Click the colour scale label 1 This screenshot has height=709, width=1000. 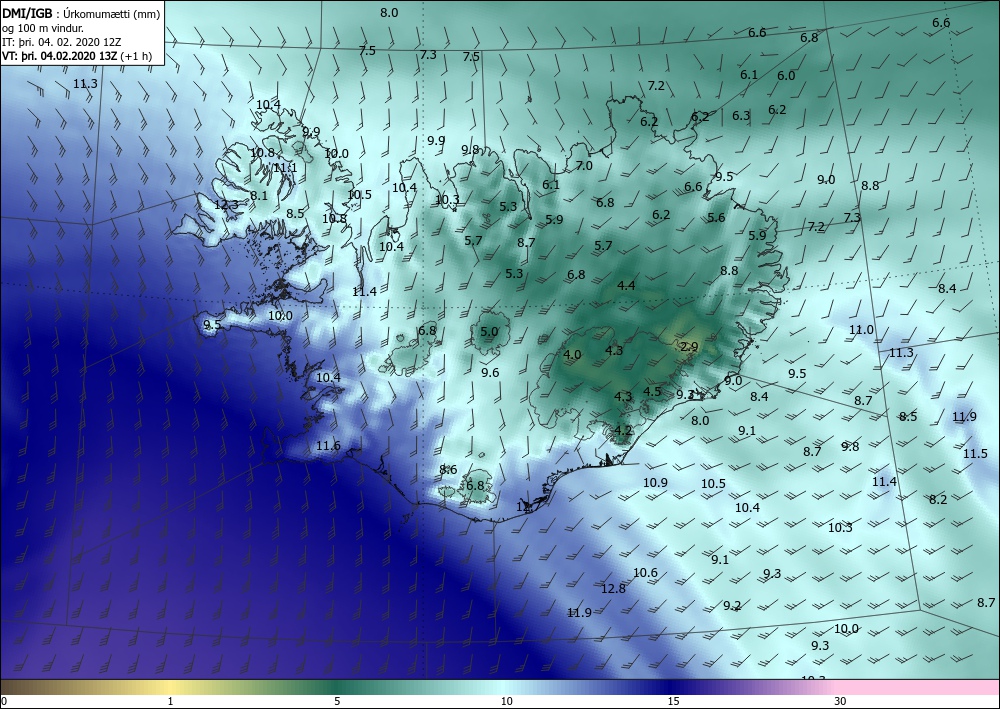click(170, 701)
